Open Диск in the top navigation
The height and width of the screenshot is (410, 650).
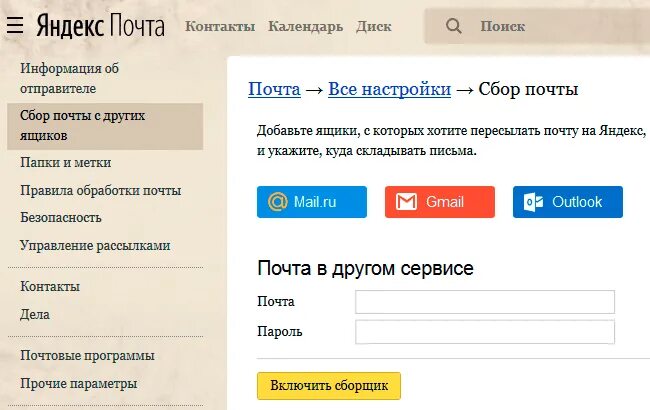[x=374, y=27]
